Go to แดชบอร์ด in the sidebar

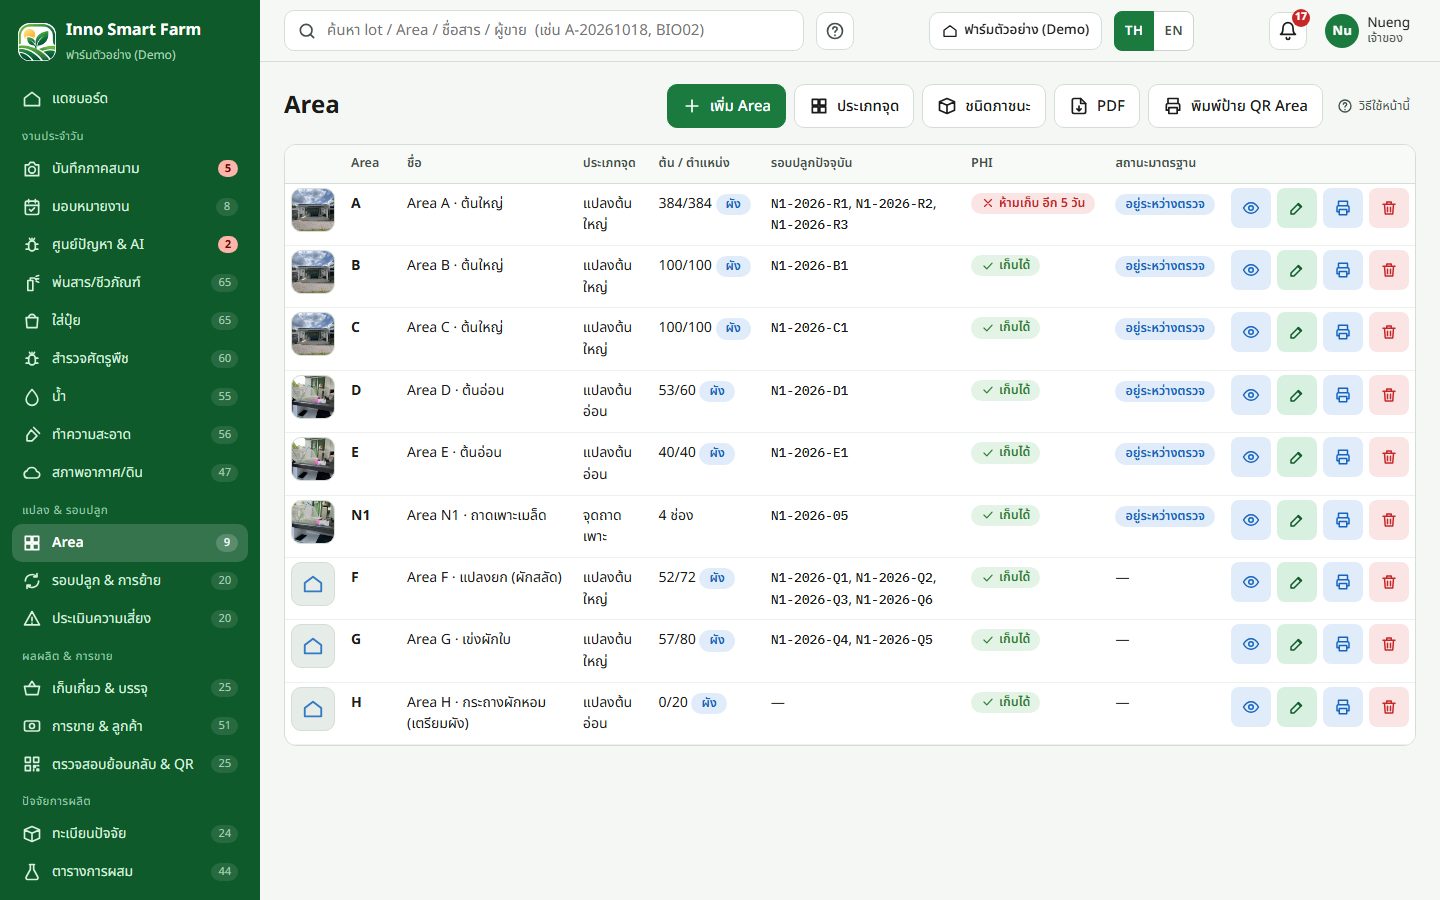click(x=130, y=98)
